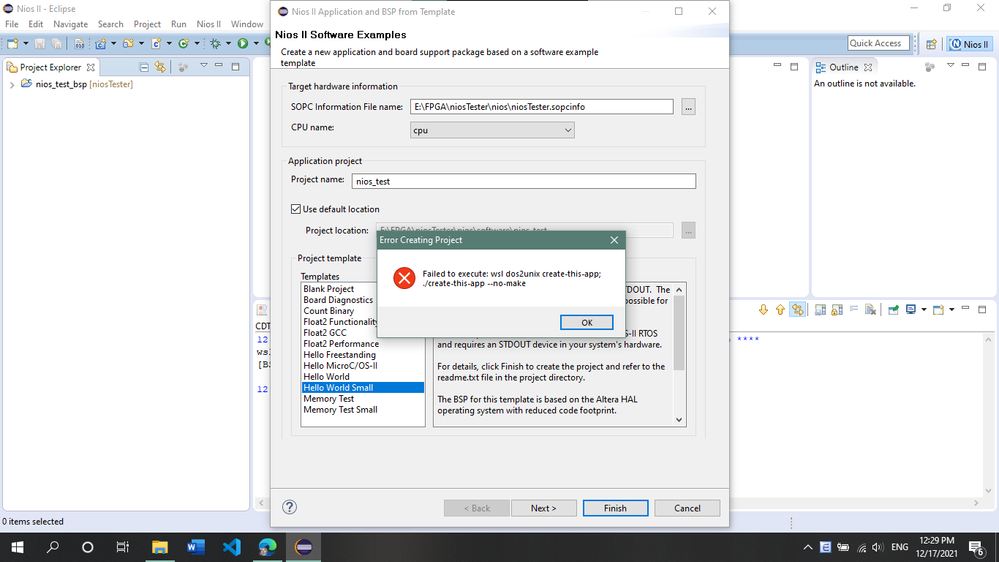Click the Cancel button in wizard
The width and height of the screenshot is (999, 562).
click(687, 508)
